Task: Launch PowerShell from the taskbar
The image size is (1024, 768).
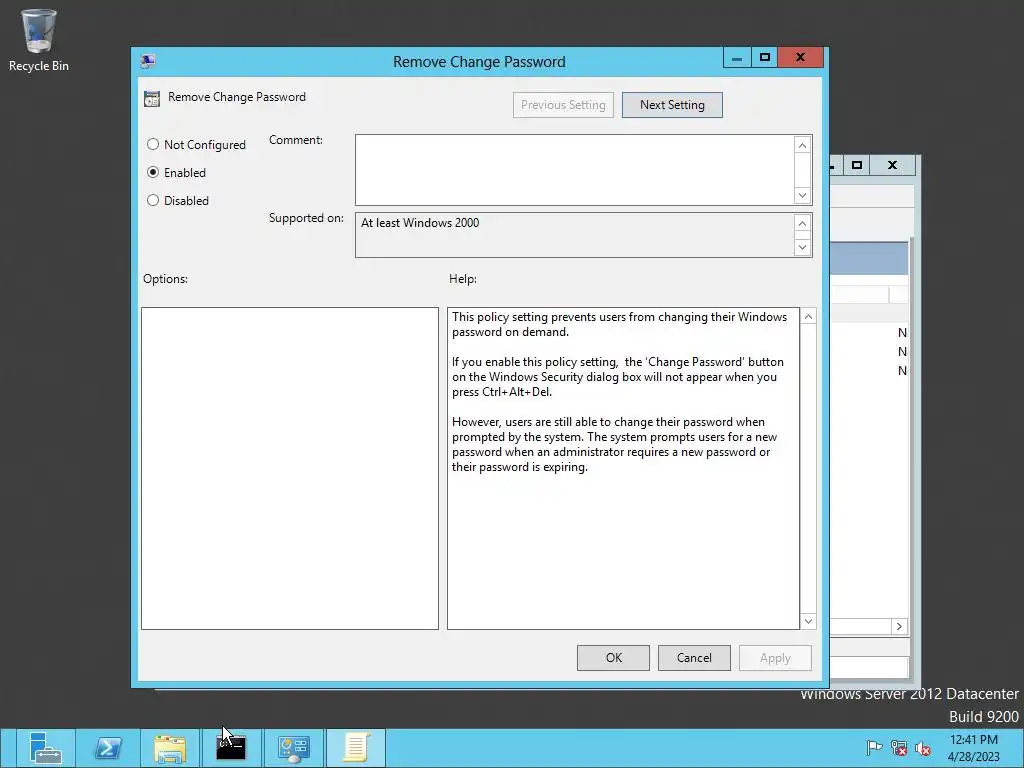Action: [x=108, y=748]
